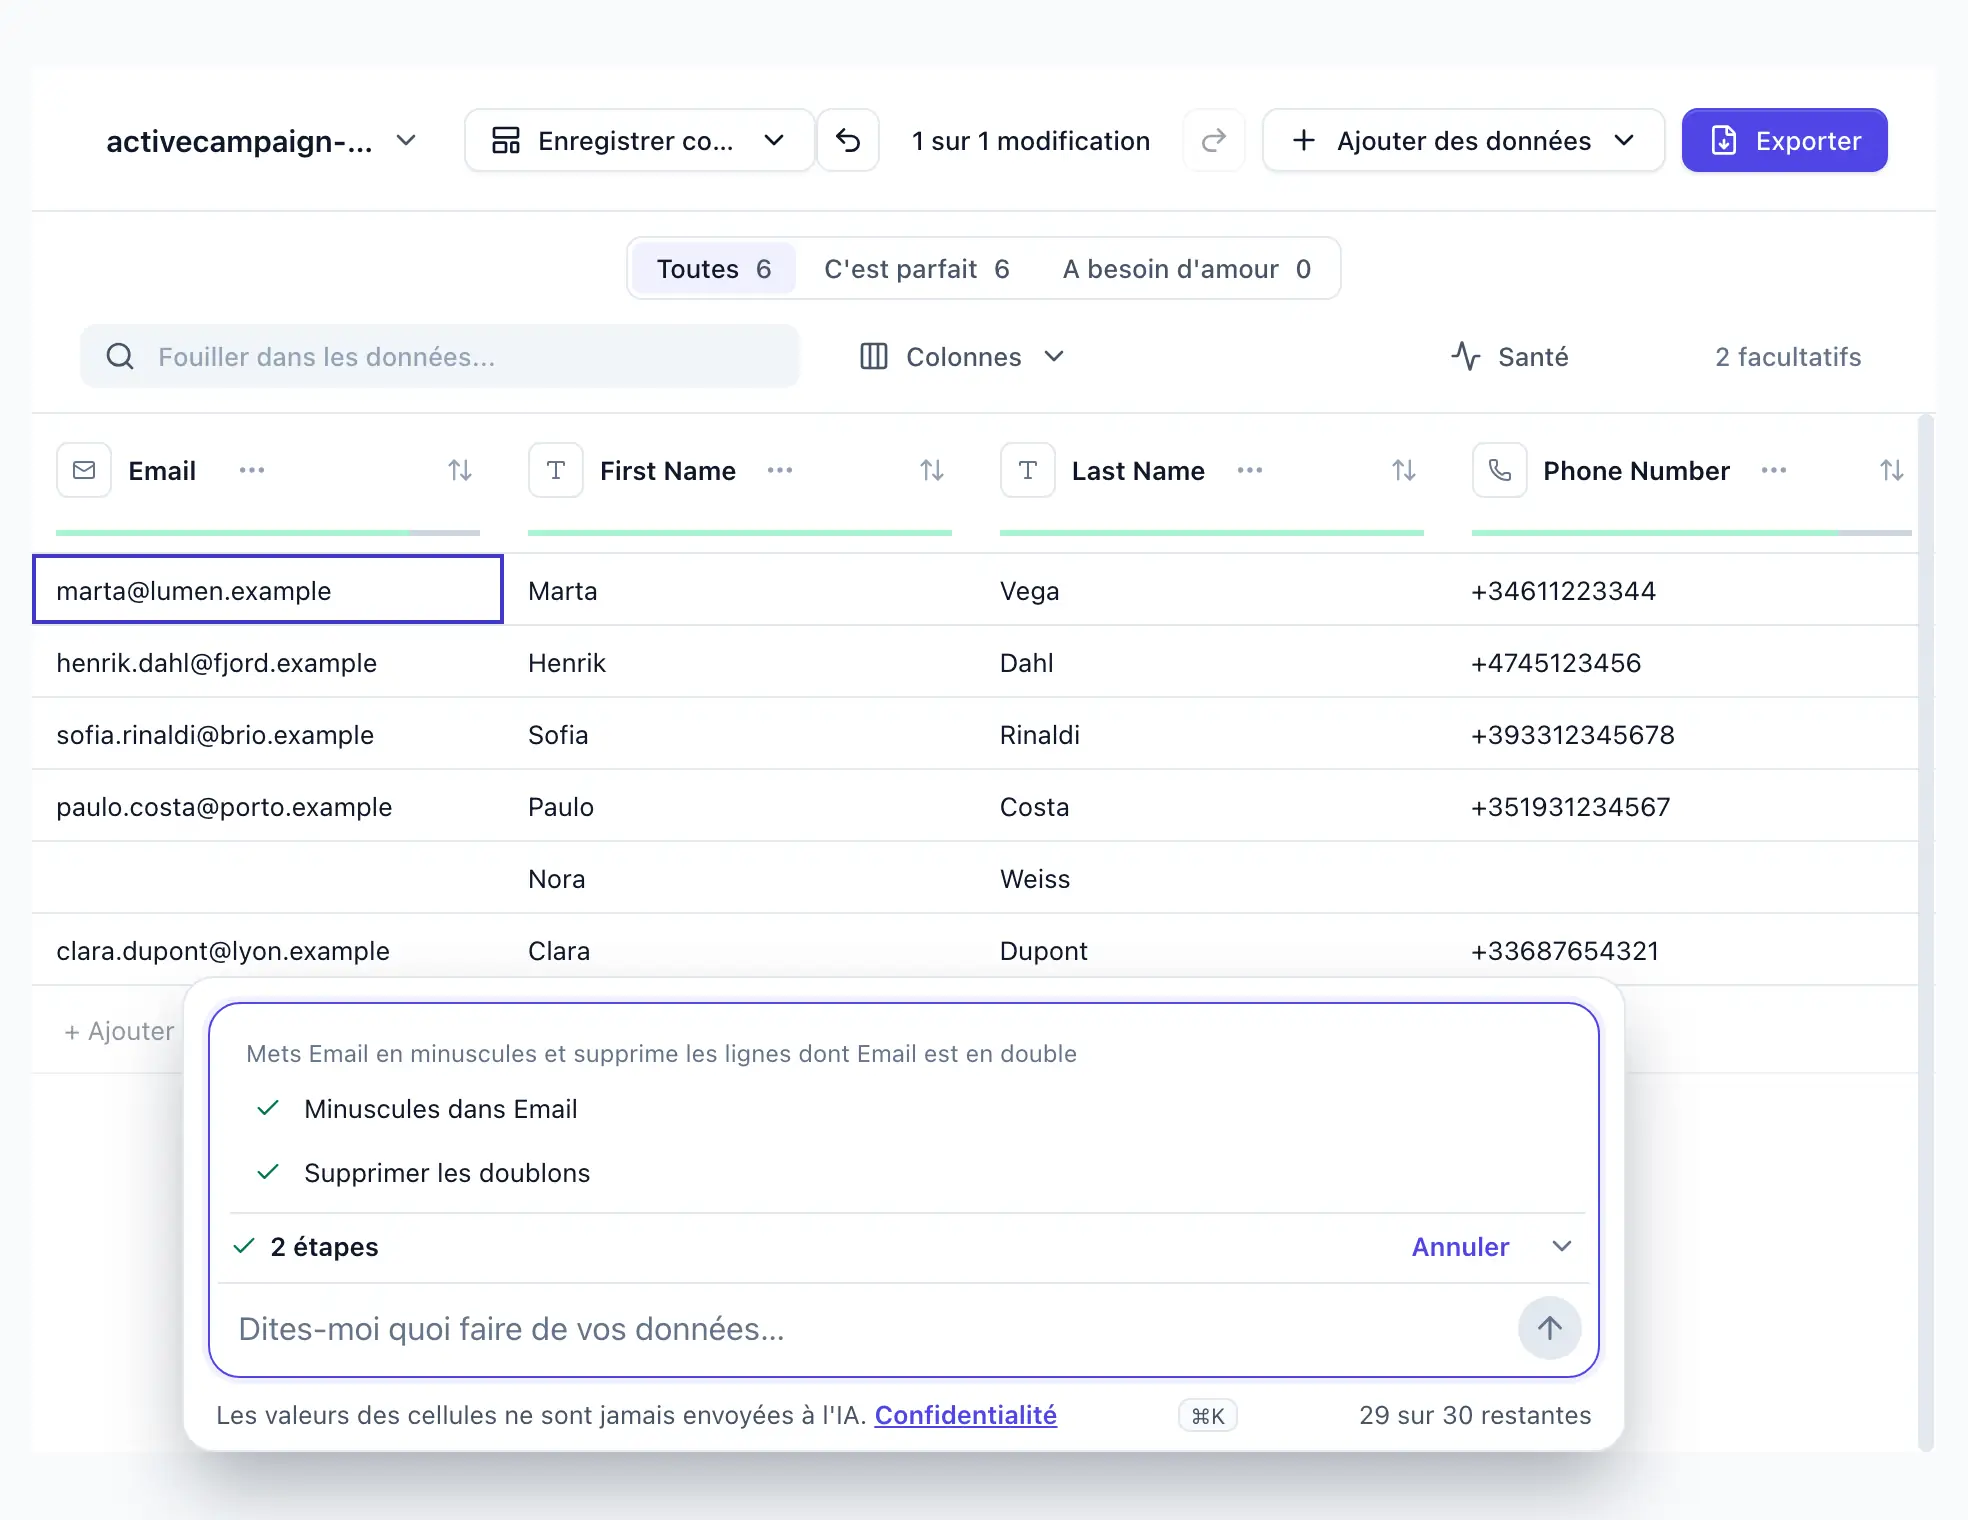Select the +351931234567 phone cell
The image size is (1968, 1520).
[1682, 806]
